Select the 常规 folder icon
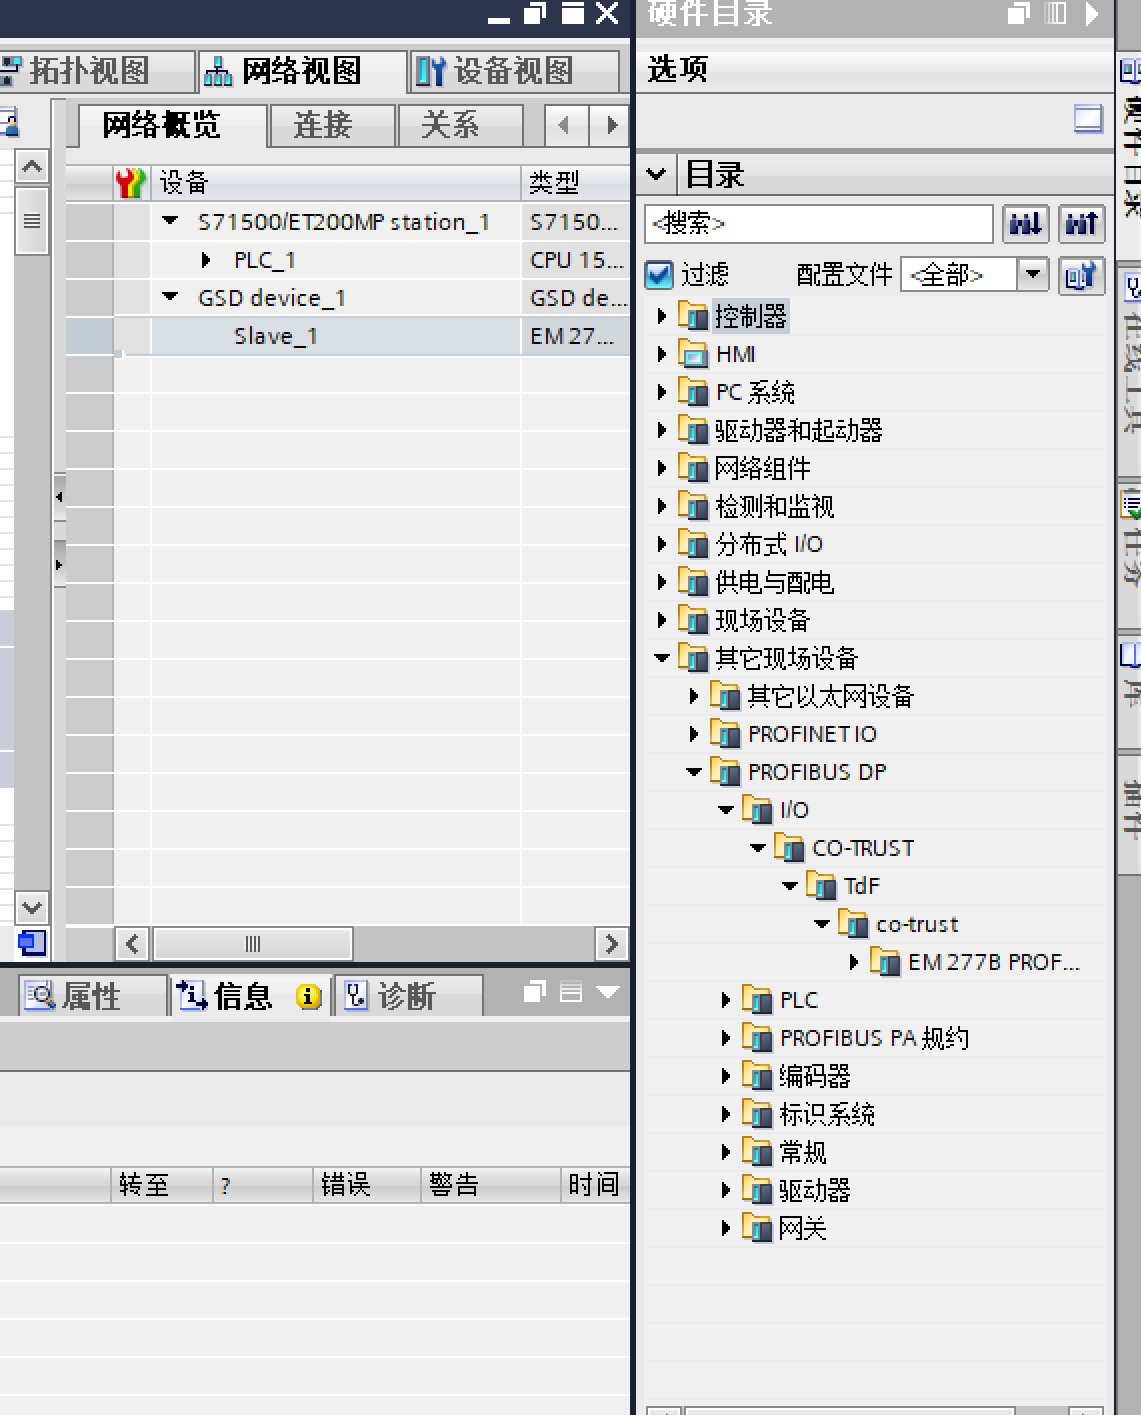The width and height of the screenshot is (1141, 1415). (x=757, y=1152)
